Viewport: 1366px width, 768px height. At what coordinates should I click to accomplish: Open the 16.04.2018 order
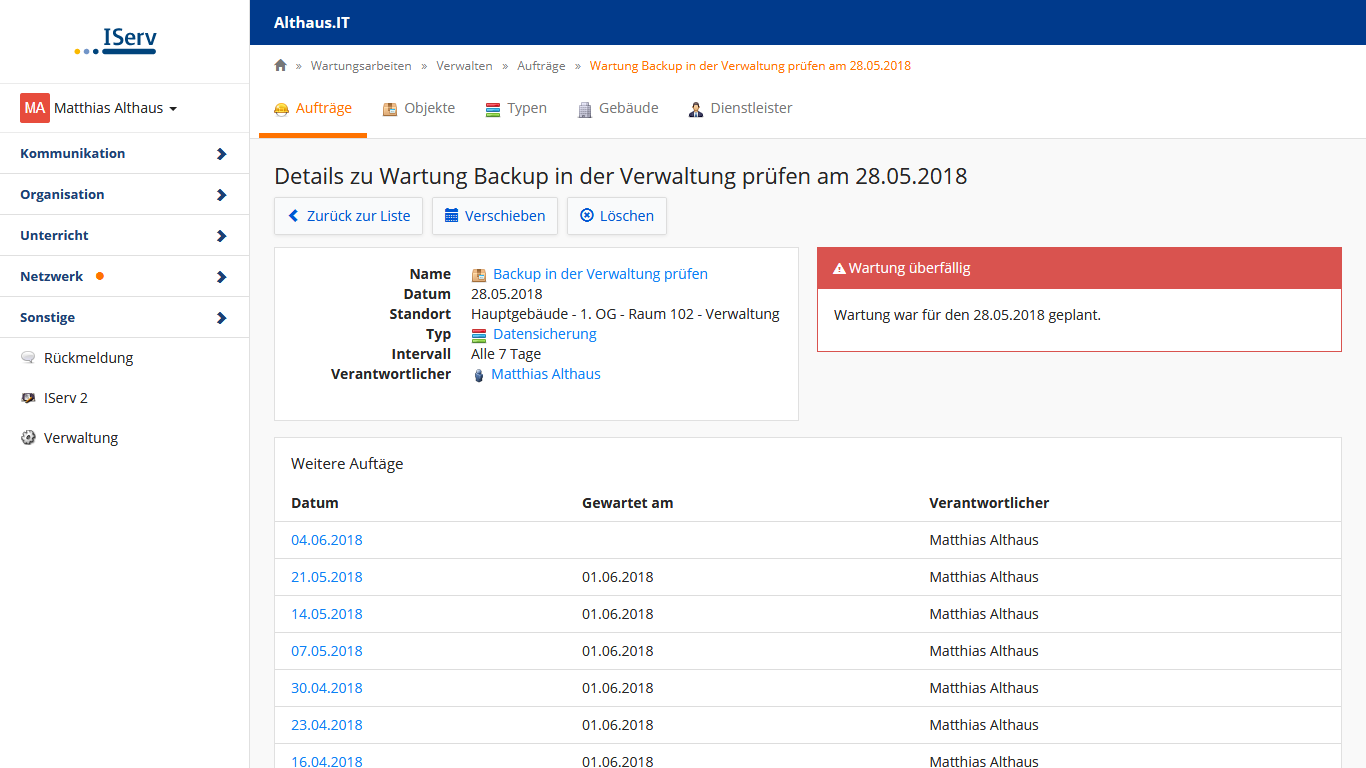point(327,761)
